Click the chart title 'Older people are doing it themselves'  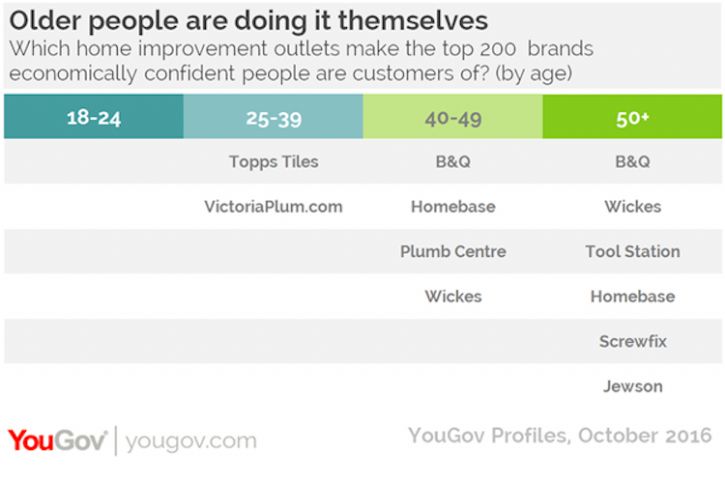coord(248,21)
